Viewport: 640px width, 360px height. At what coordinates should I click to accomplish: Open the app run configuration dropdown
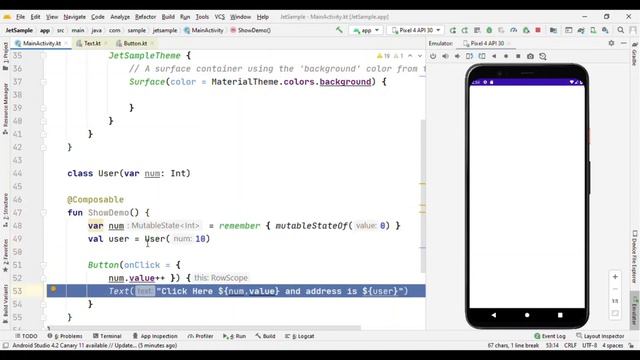[x=366, y=30]
